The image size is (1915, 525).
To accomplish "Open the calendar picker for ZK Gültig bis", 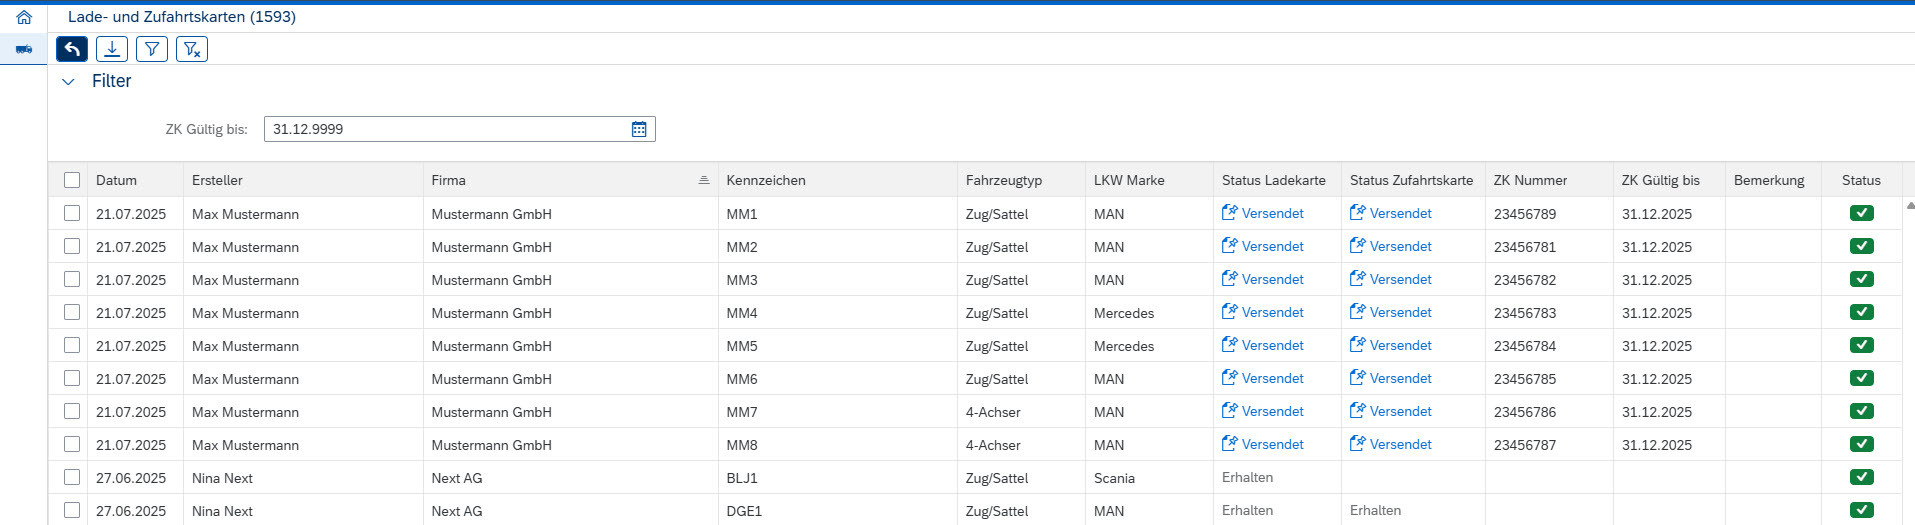I will point(639,129).
